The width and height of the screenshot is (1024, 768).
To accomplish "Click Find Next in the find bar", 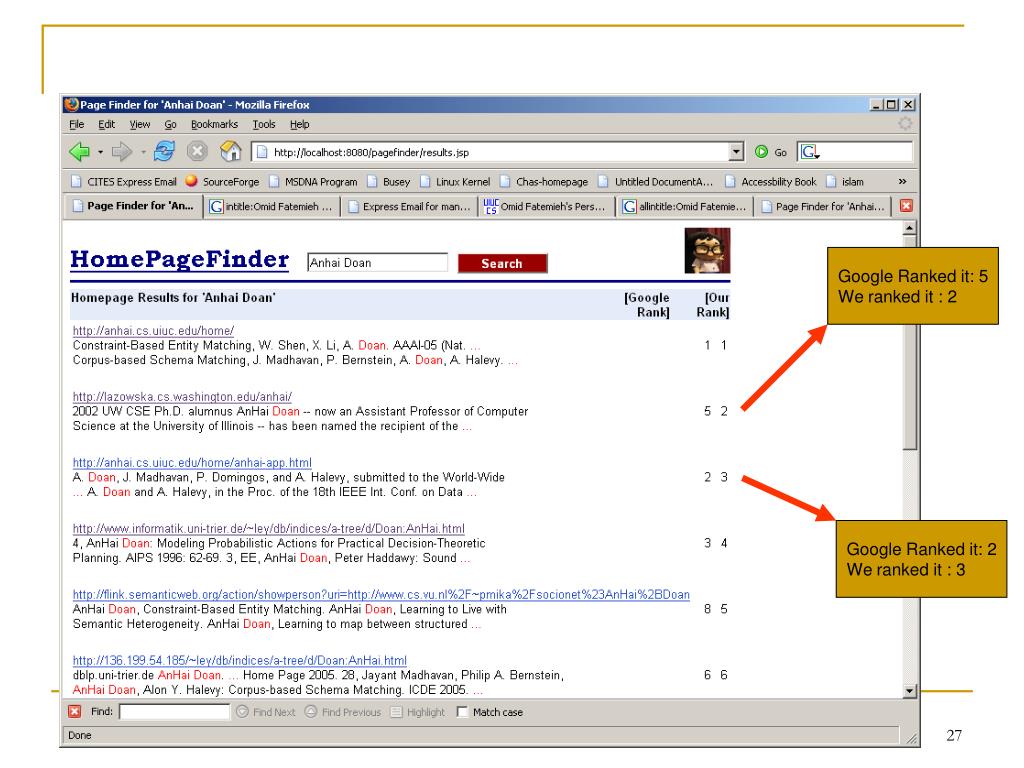I will 266,712.
